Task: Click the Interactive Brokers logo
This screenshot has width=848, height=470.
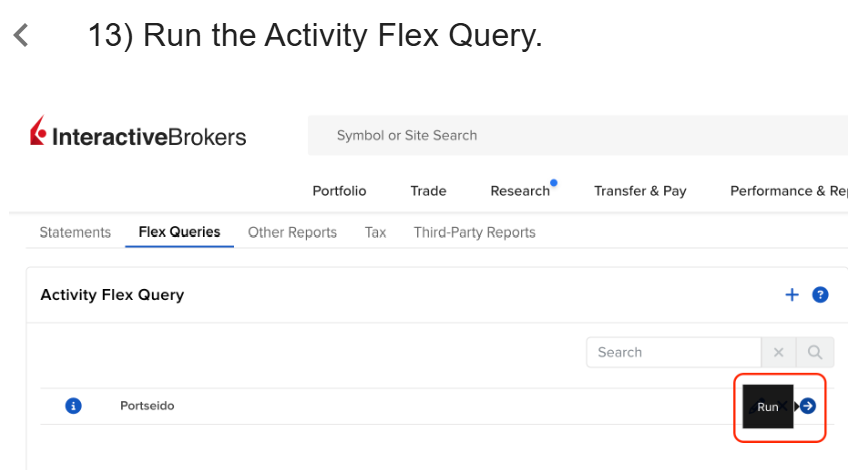Action: click(x=138, y=131)
